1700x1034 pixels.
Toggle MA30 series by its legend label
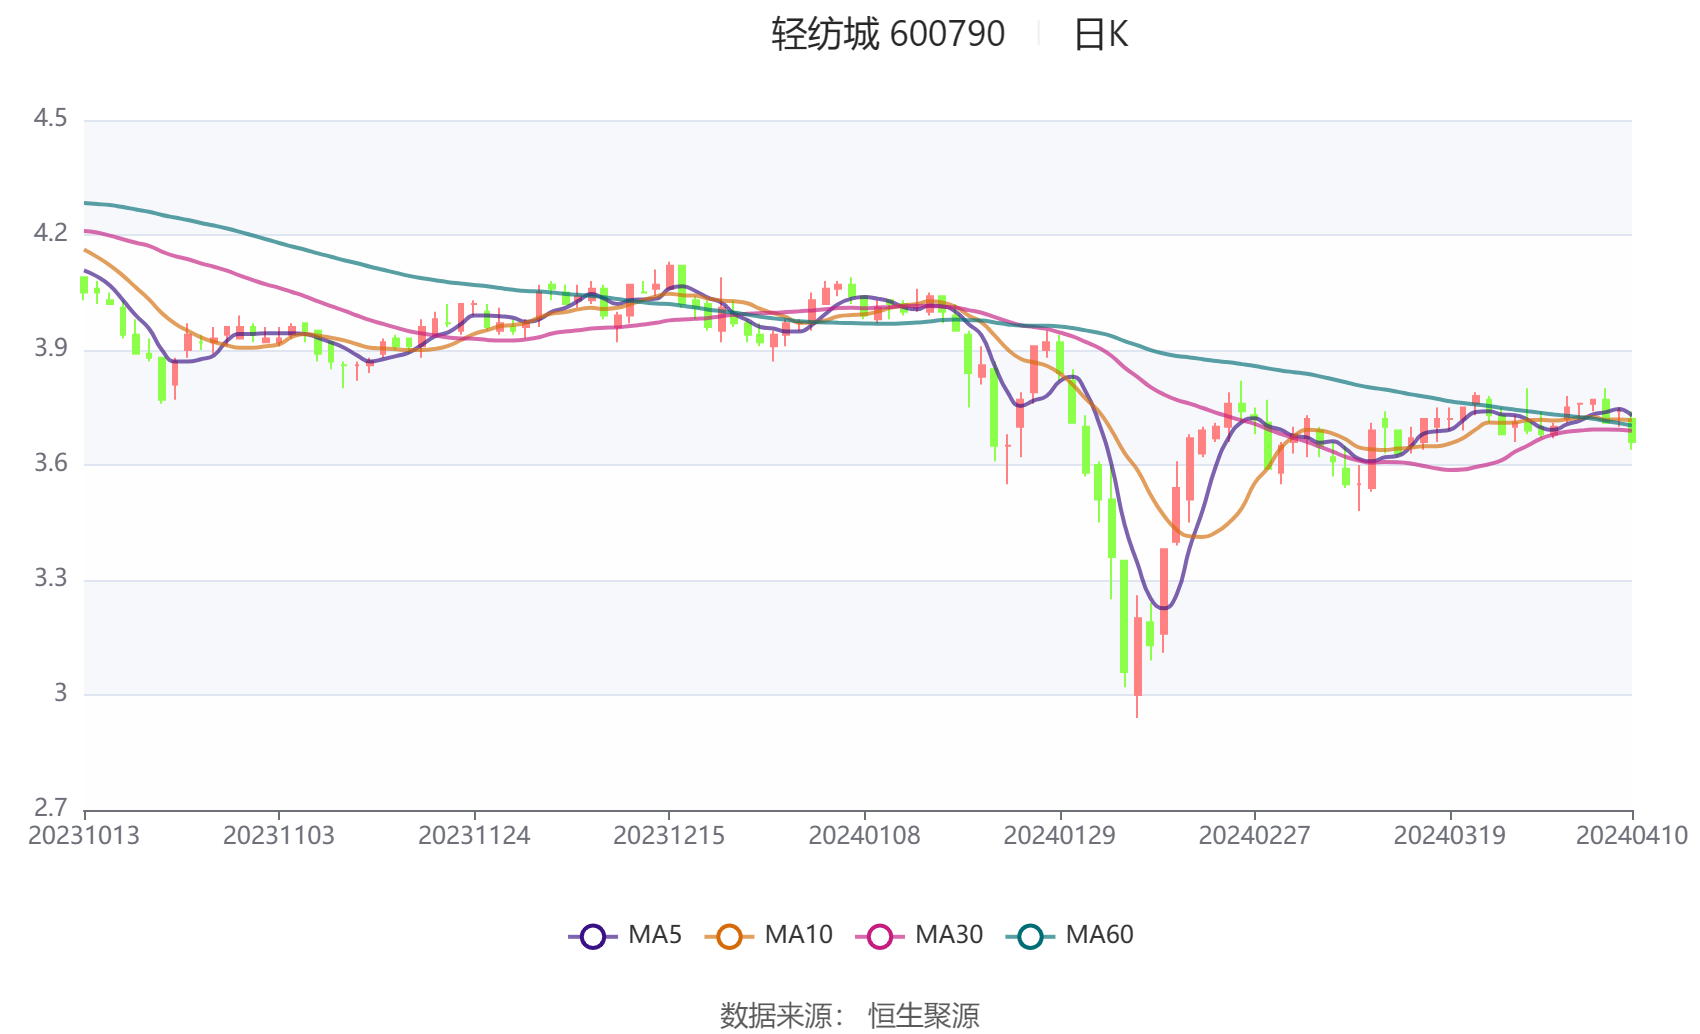coord(948,935)
